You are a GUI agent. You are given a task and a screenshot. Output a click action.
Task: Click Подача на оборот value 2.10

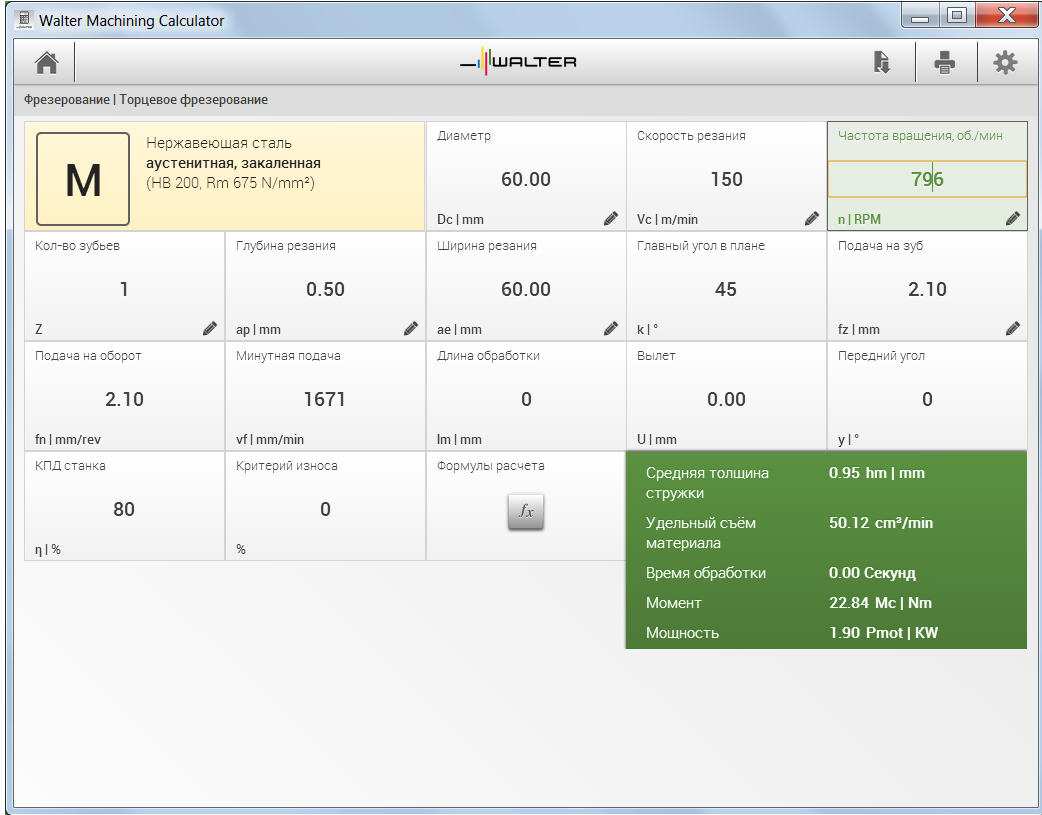[124, 399]
